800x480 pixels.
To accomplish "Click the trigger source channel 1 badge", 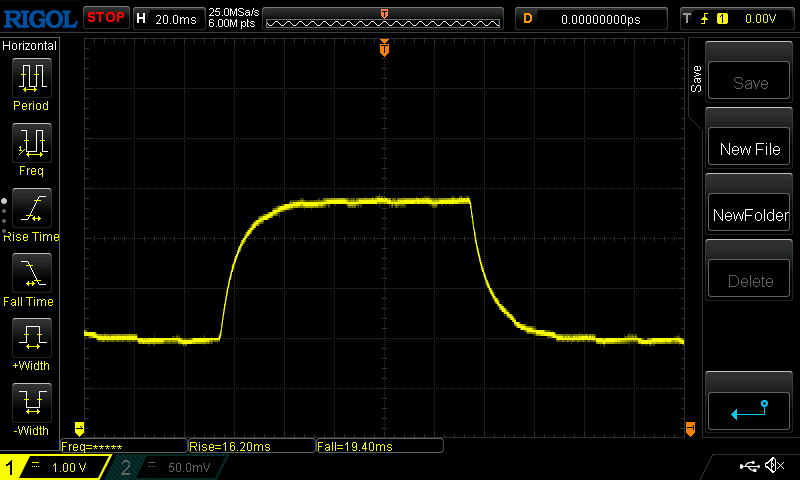I will point(722,19).
